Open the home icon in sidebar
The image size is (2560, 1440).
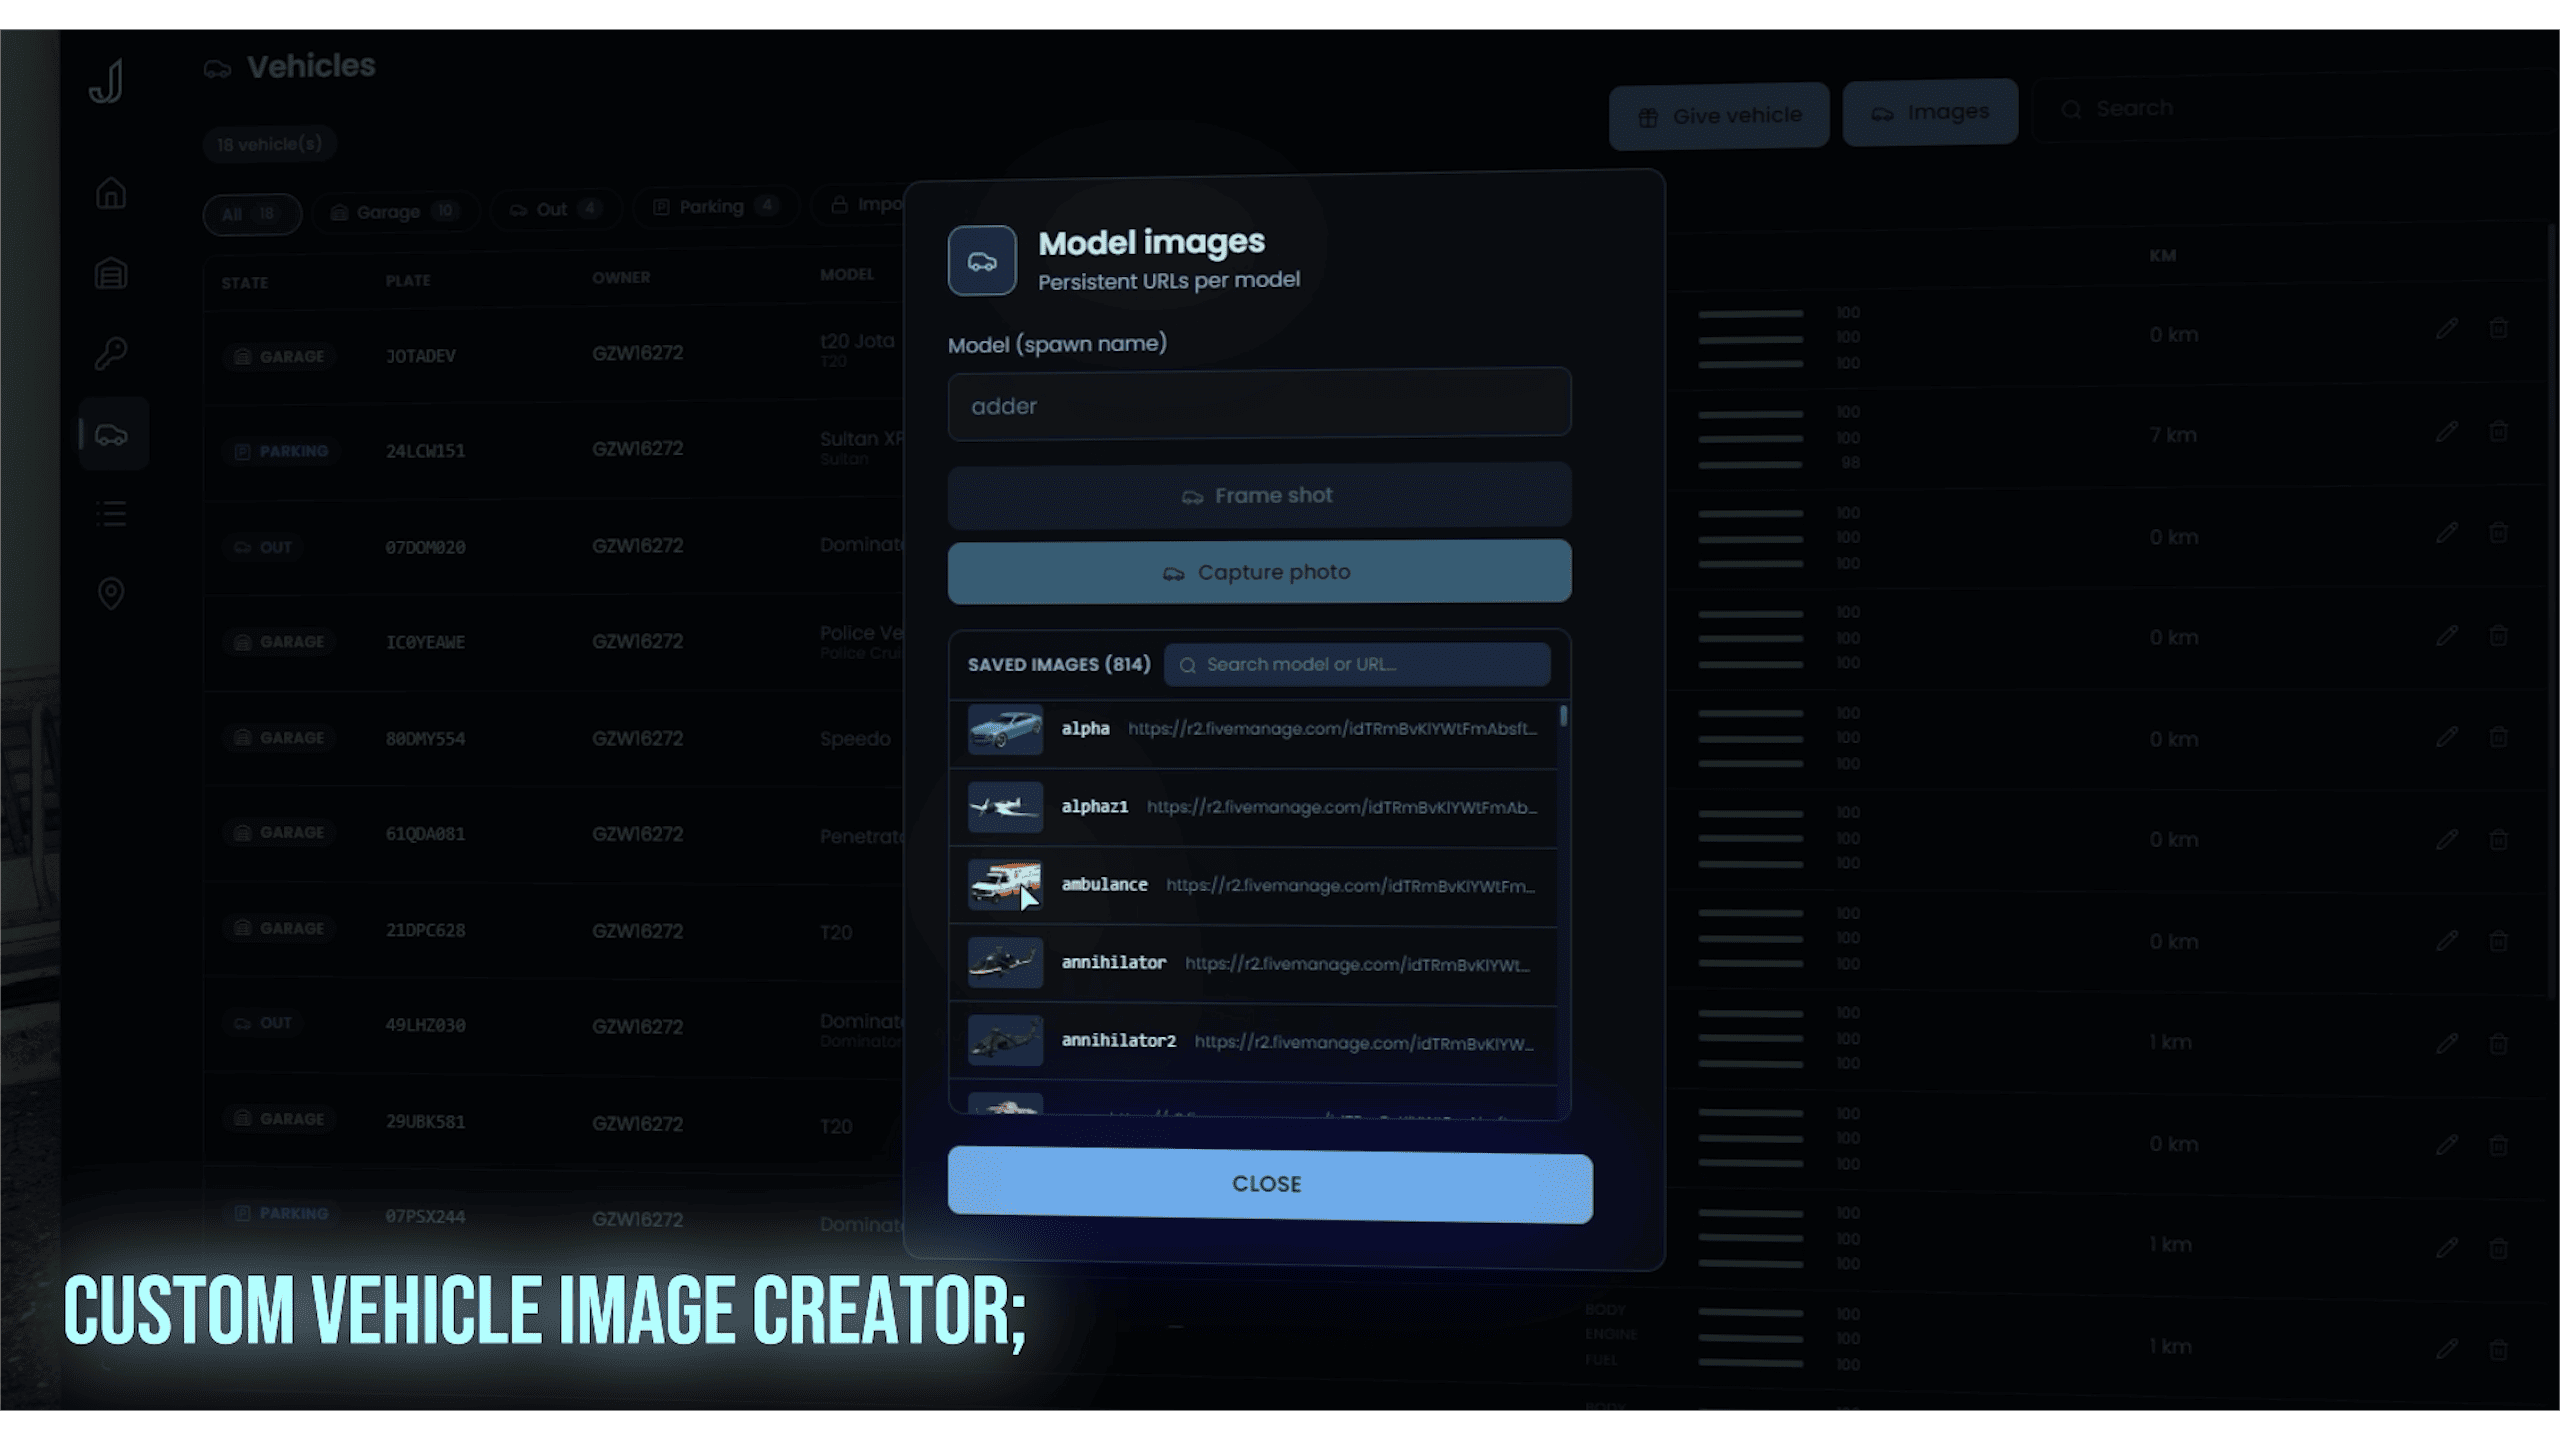pyautogui.click(x=111, y=192)
